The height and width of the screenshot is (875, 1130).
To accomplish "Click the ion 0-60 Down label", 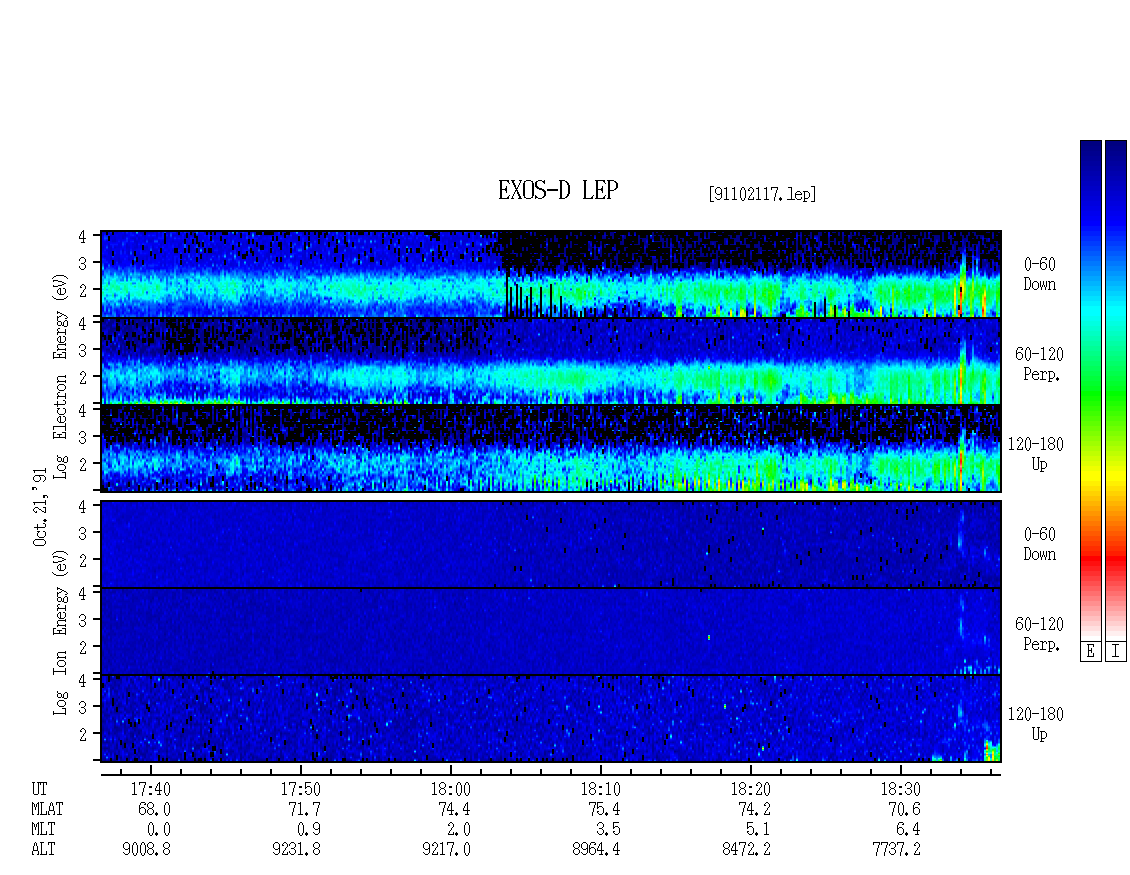I will point(1039,544).
